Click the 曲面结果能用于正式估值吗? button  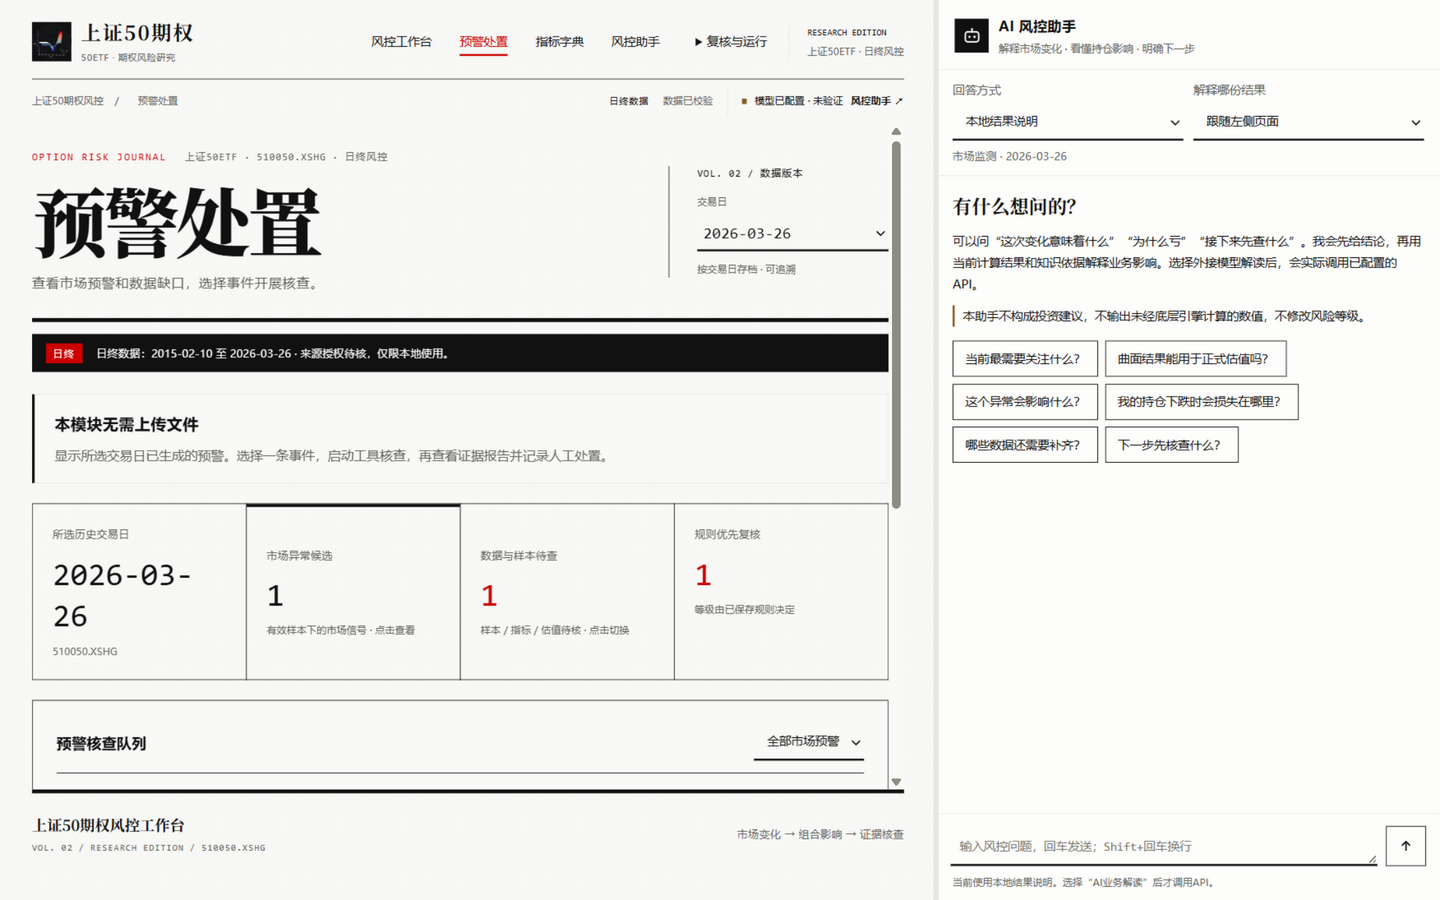click(x=1195, y=359)
